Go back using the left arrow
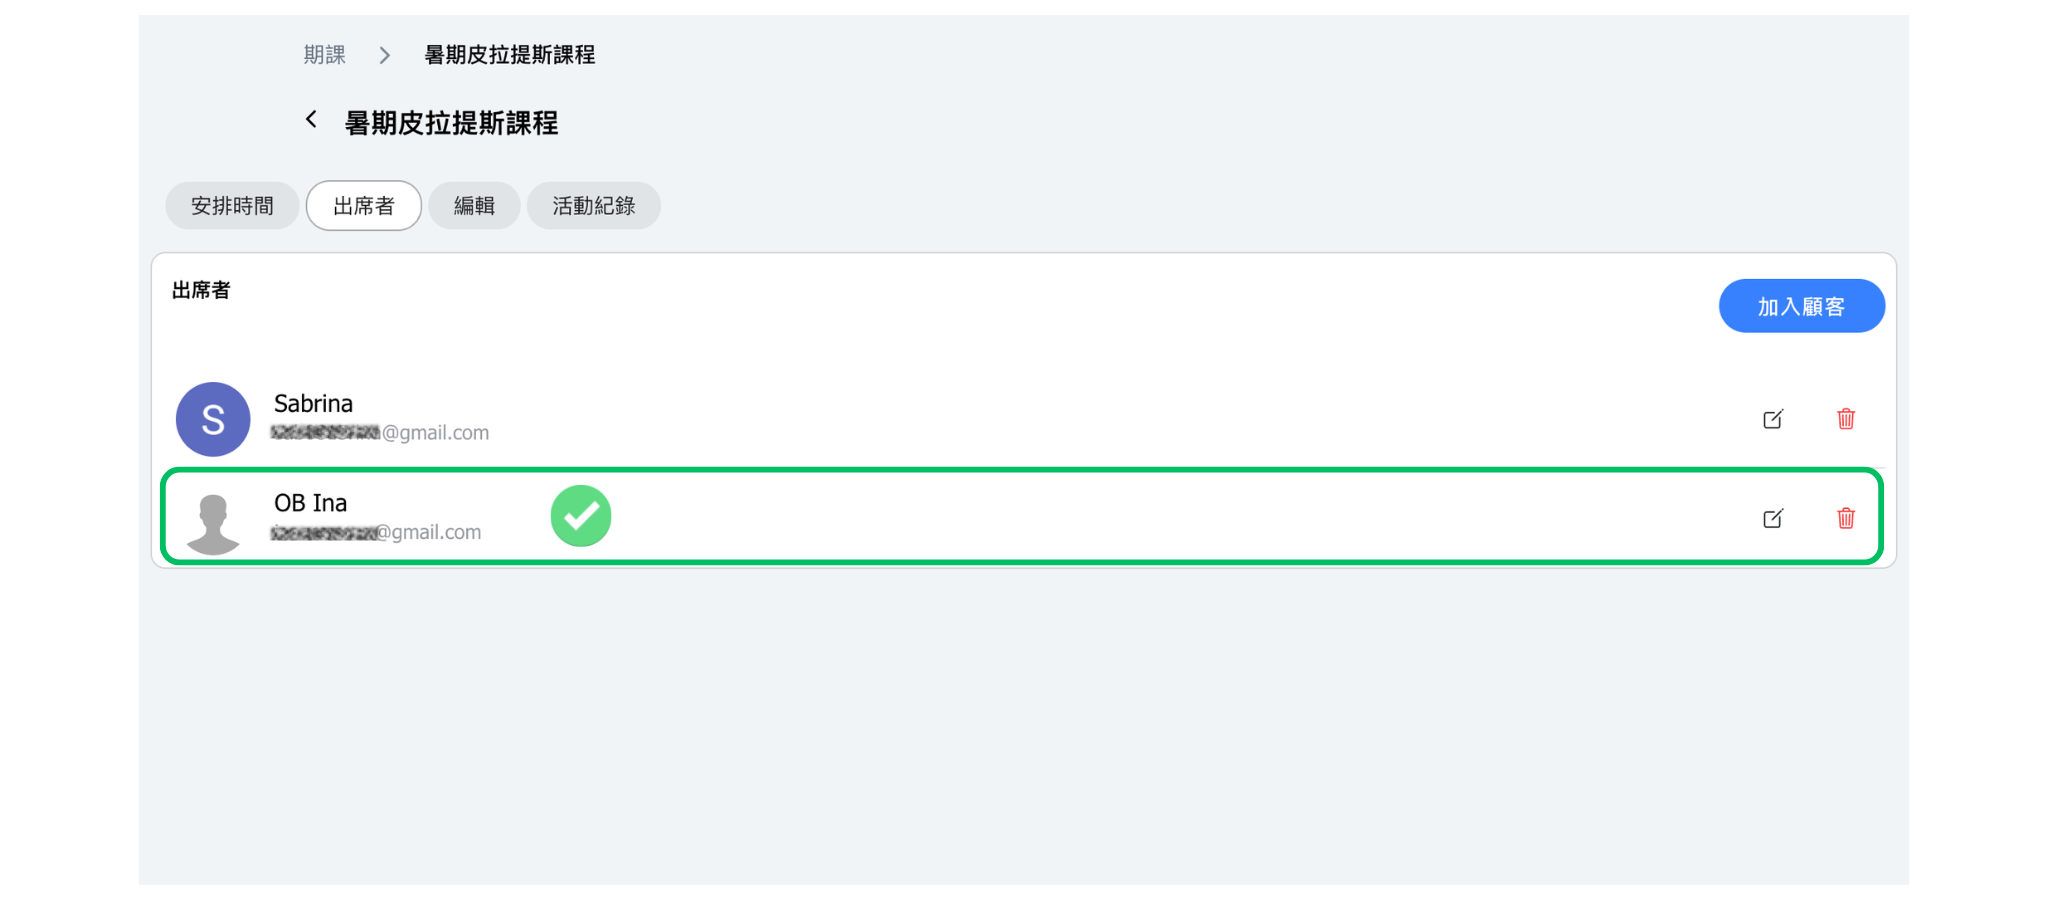2048x900 pixels. [x=312, y=120]
